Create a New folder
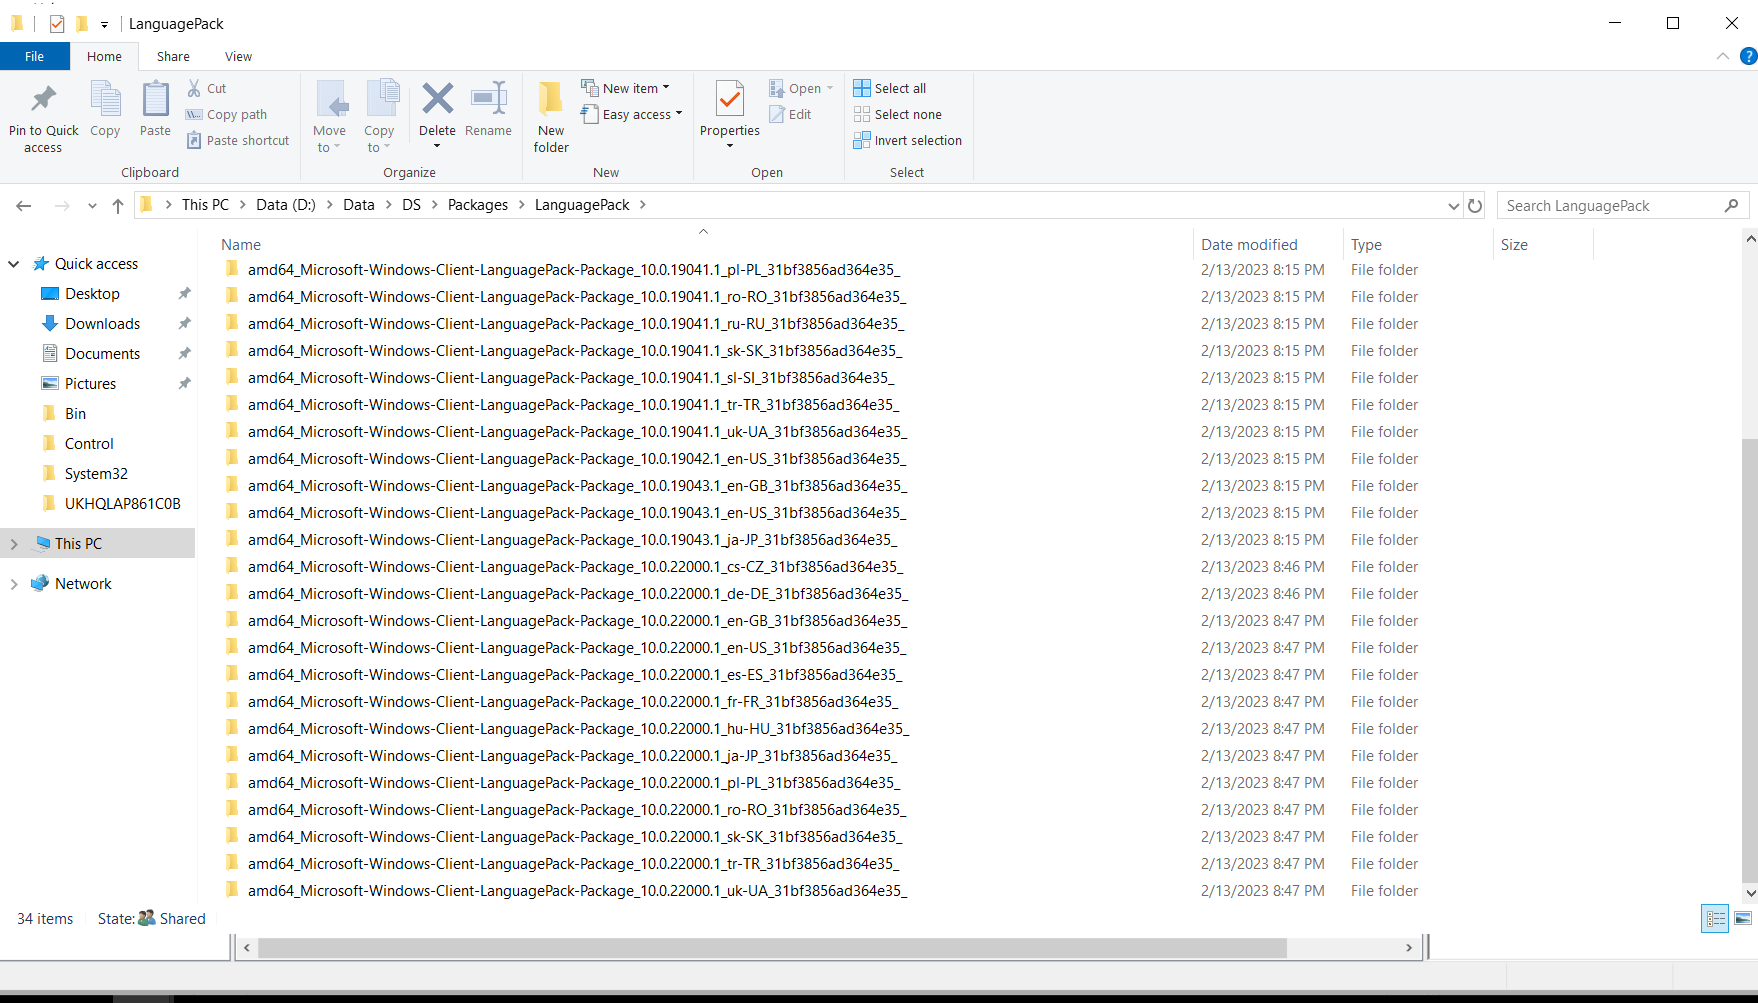 click(x=551, y=117)
